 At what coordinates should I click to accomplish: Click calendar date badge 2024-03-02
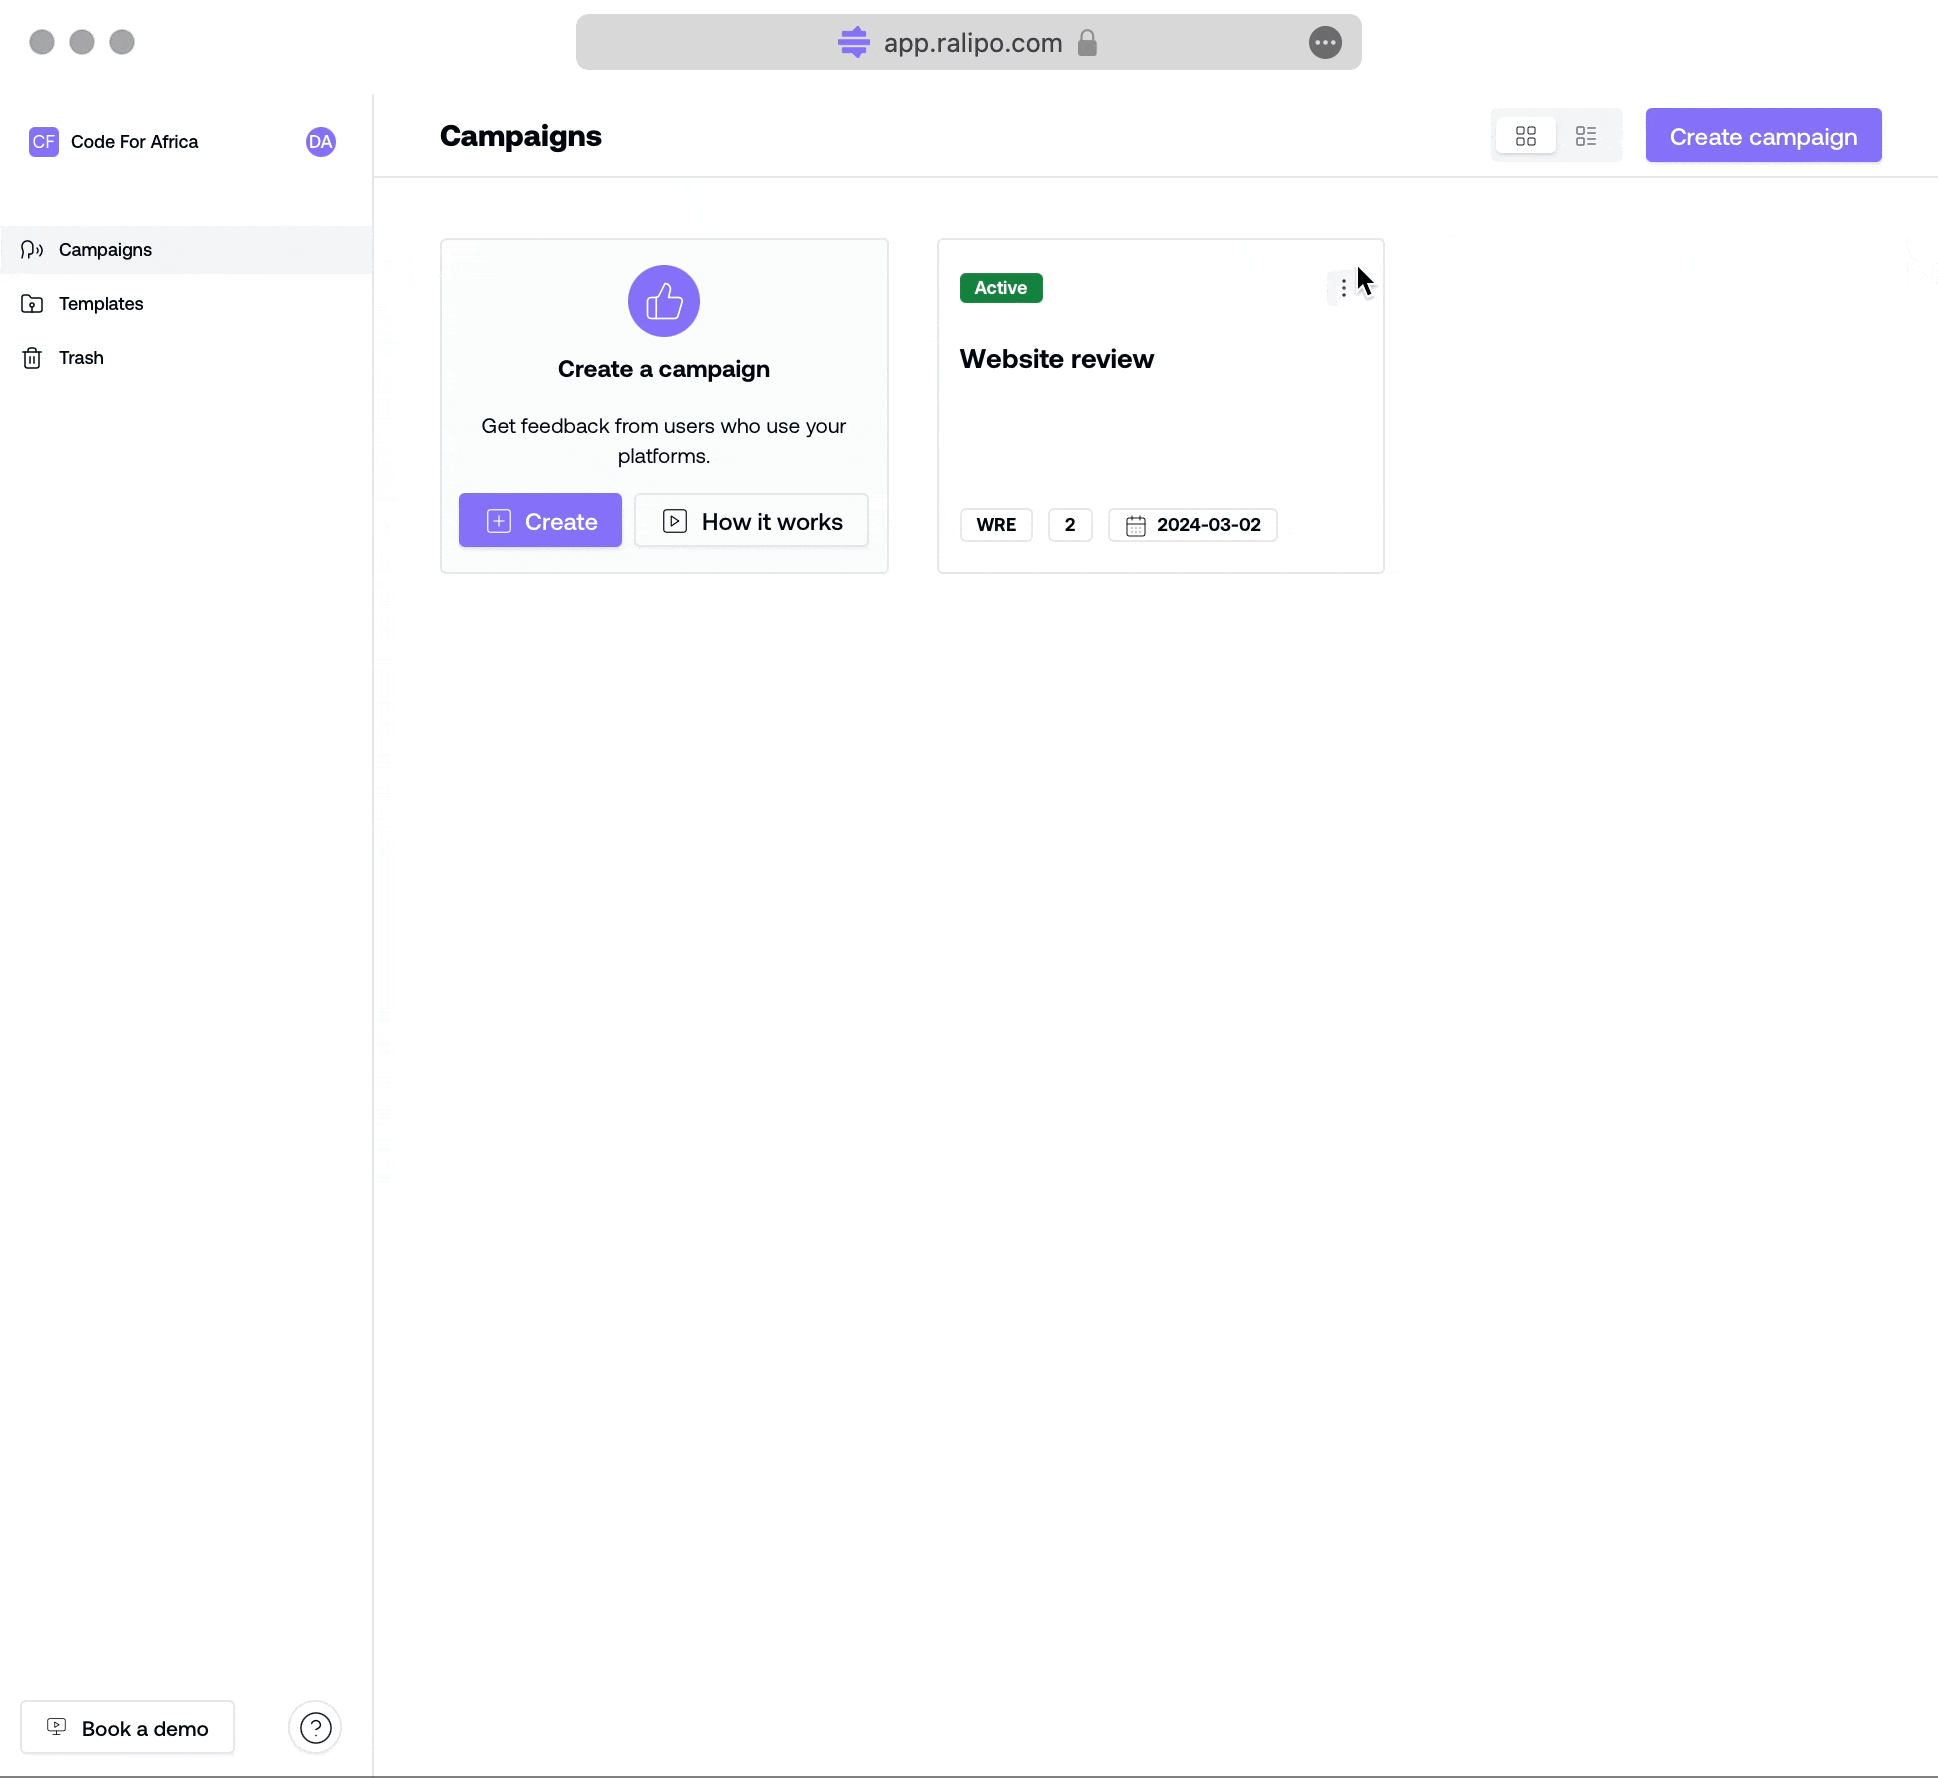pyautogui.click(x=1192, y=525)
